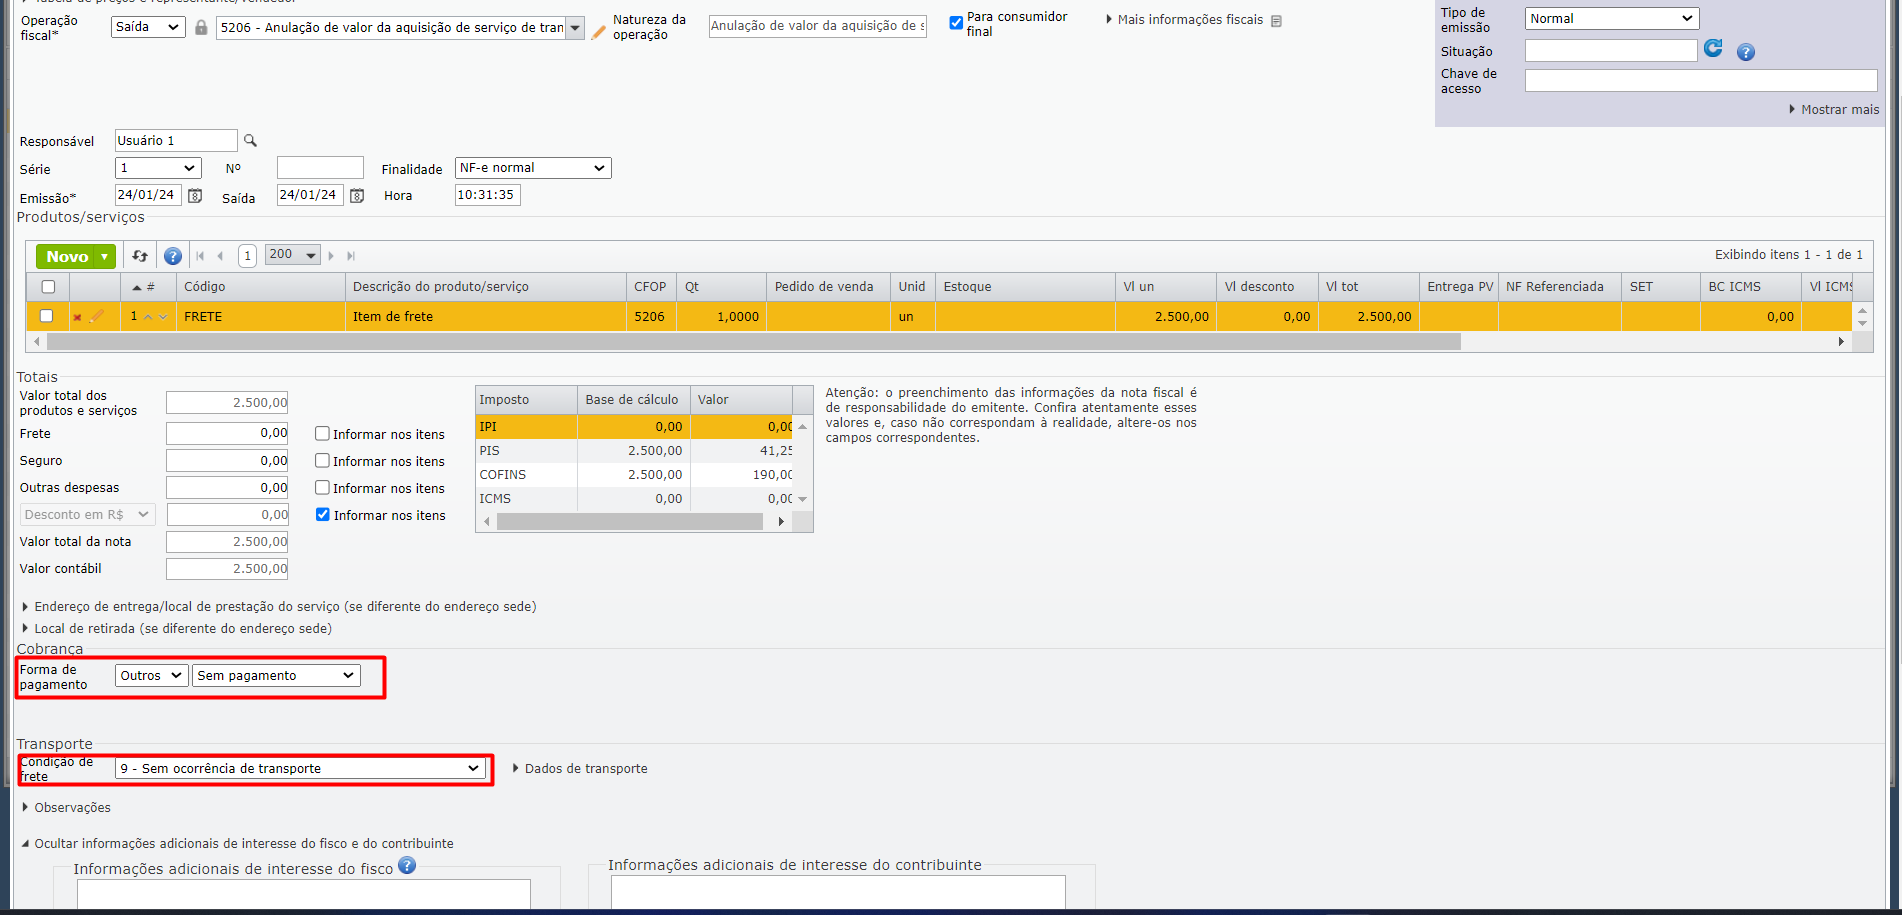Viewport: 1902px width, 915px height.
Task: Click the magnifier icon next to Responsável
Action: (250, 140)
